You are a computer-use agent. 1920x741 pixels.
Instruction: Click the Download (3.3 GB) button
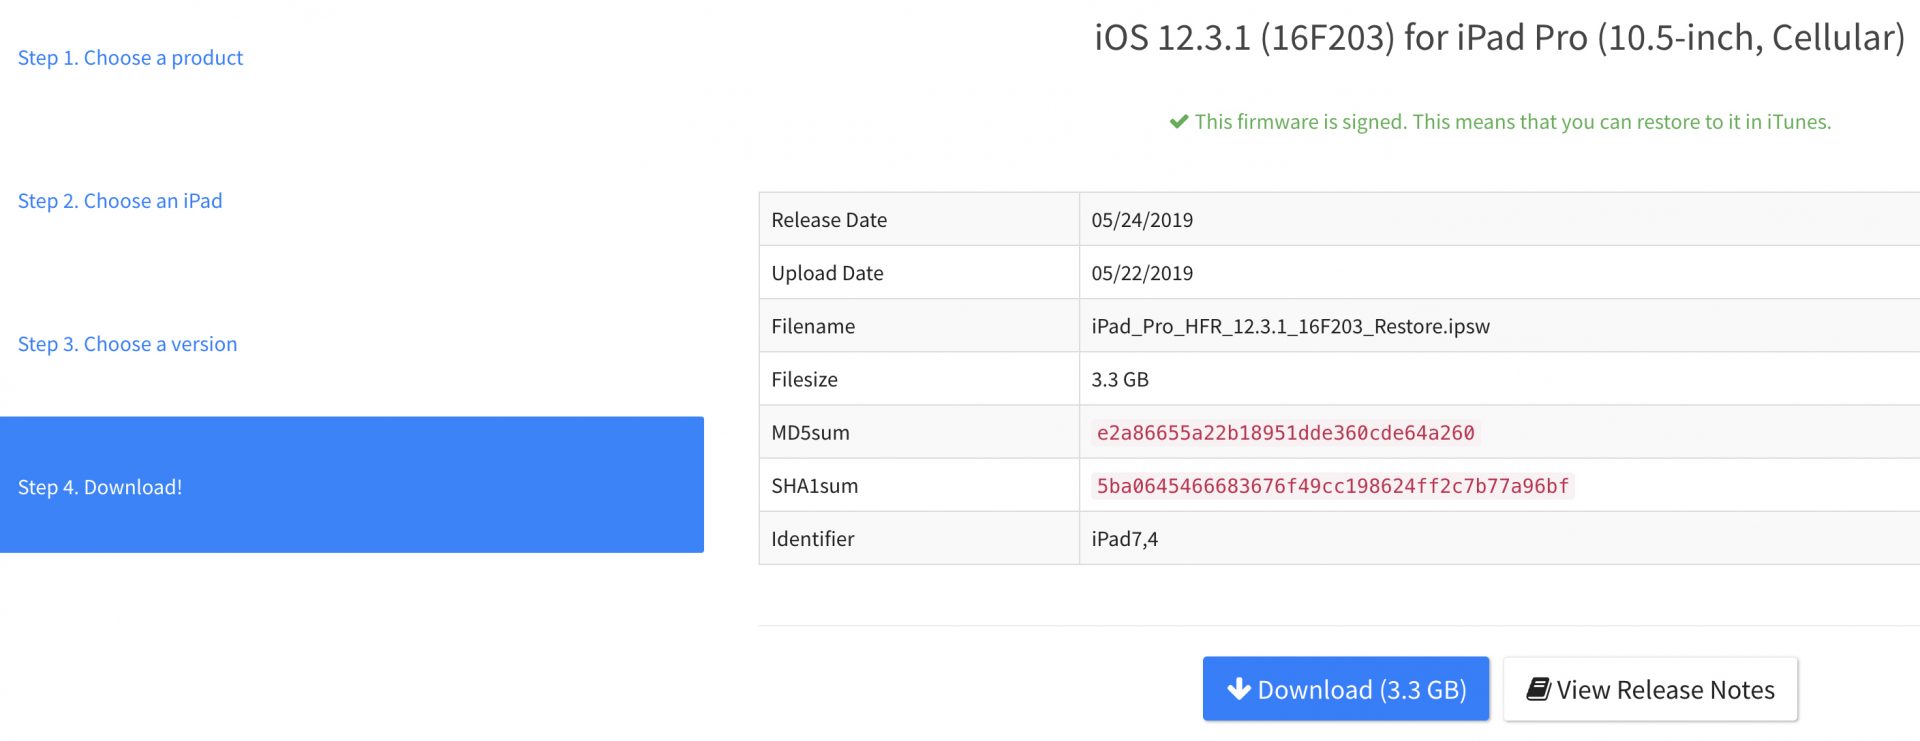tap(1346, 689)
